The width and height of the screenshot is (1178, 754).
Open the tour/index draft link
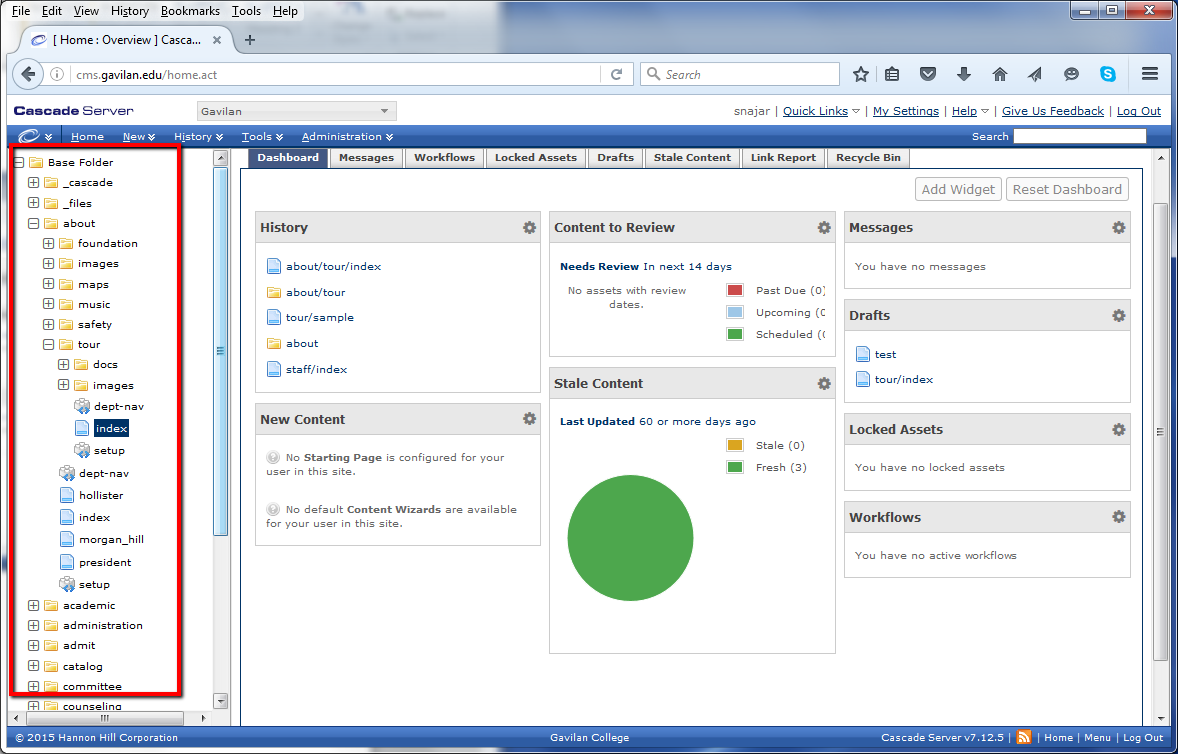[903, 380]
